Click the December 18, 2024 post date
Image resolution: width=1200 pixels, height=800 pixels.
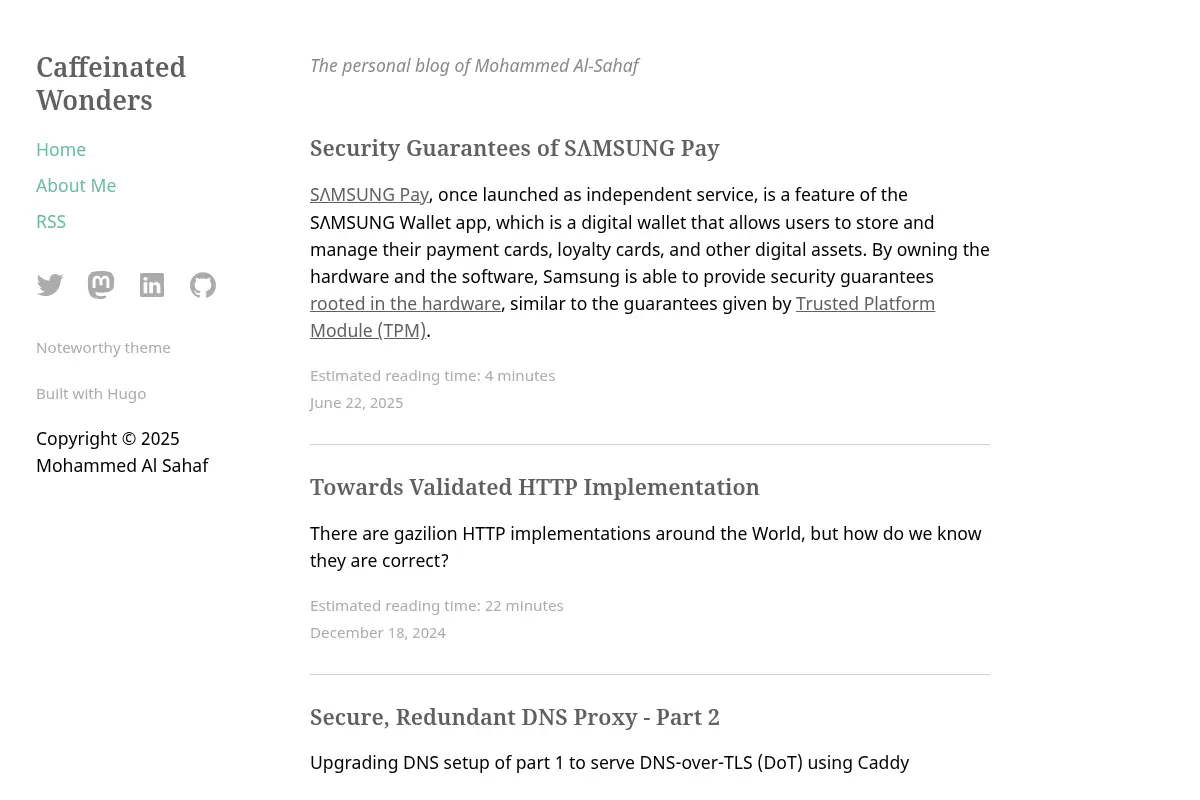[x=378, y=632]
